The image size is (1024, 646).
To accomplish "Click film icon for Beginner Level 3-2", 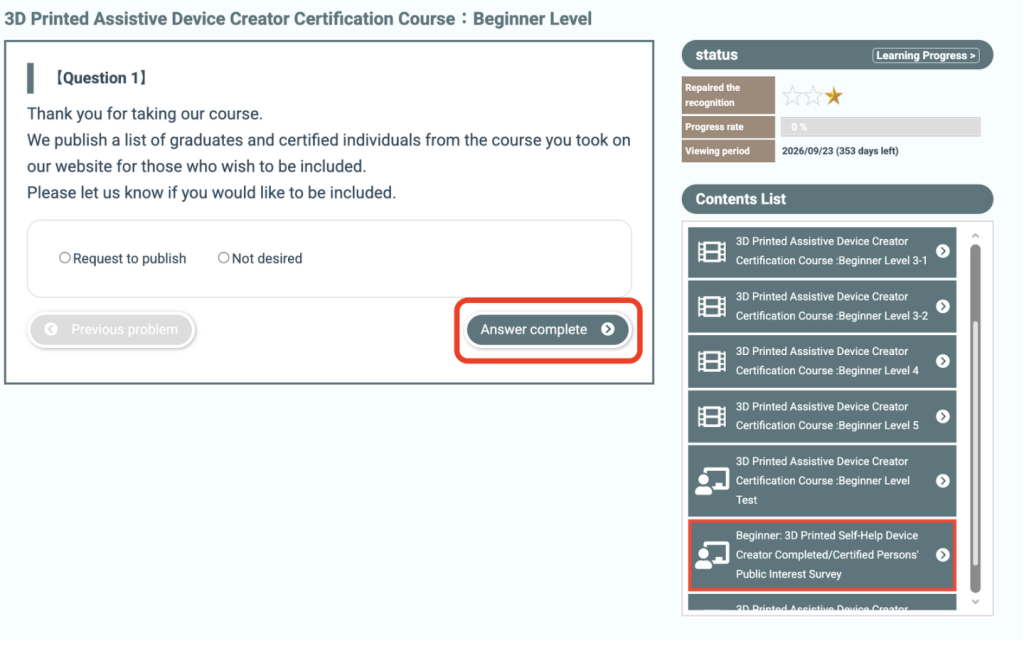I will tap(712, 306).
